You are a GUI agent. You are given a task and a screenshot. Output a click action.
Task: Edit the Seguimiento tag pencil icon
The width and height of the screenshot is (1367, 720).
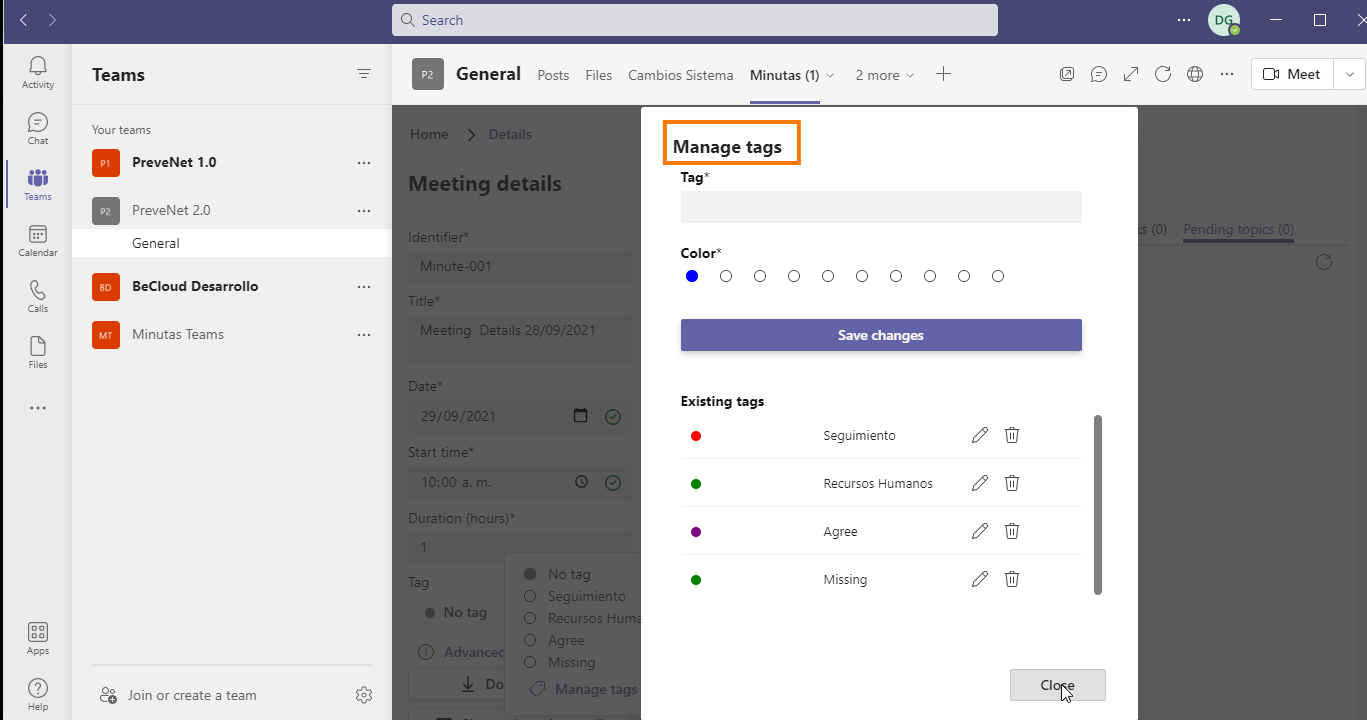point(980,435)
